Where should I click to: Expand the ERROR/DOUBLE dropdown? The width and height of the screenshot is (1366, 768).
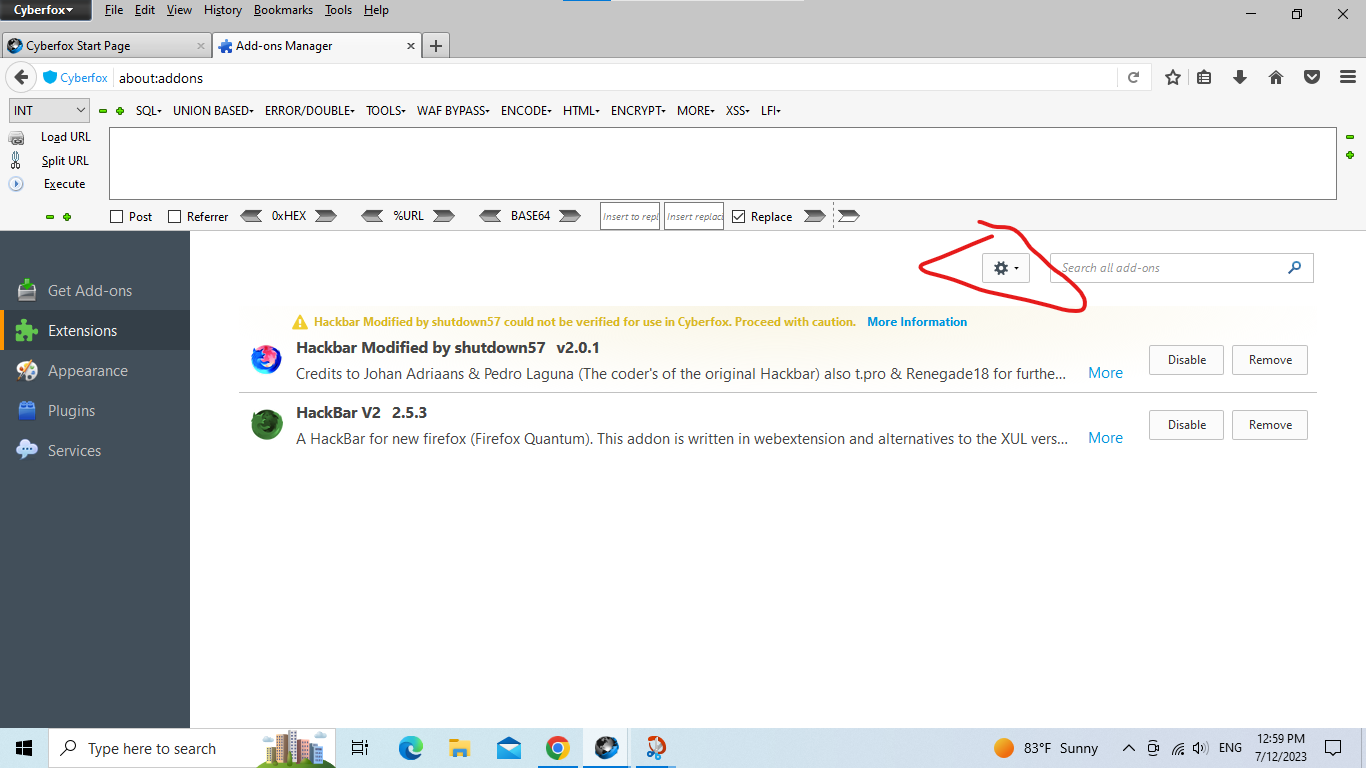pos(309,111)
